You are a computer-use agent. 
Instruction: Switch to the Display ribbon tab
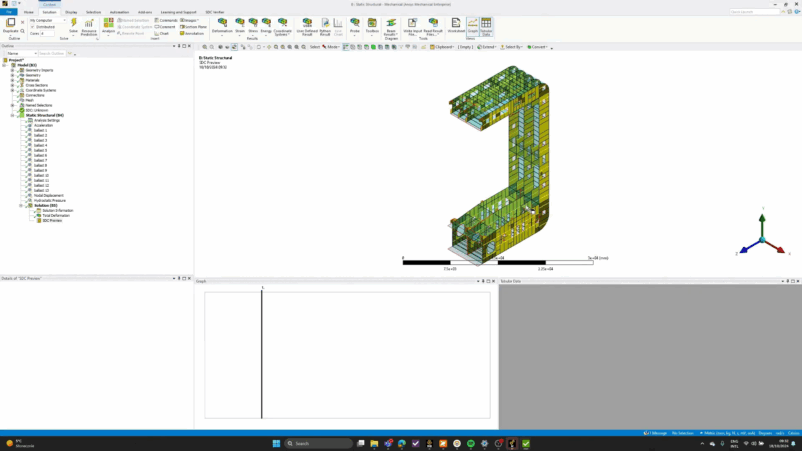(71, 12)
